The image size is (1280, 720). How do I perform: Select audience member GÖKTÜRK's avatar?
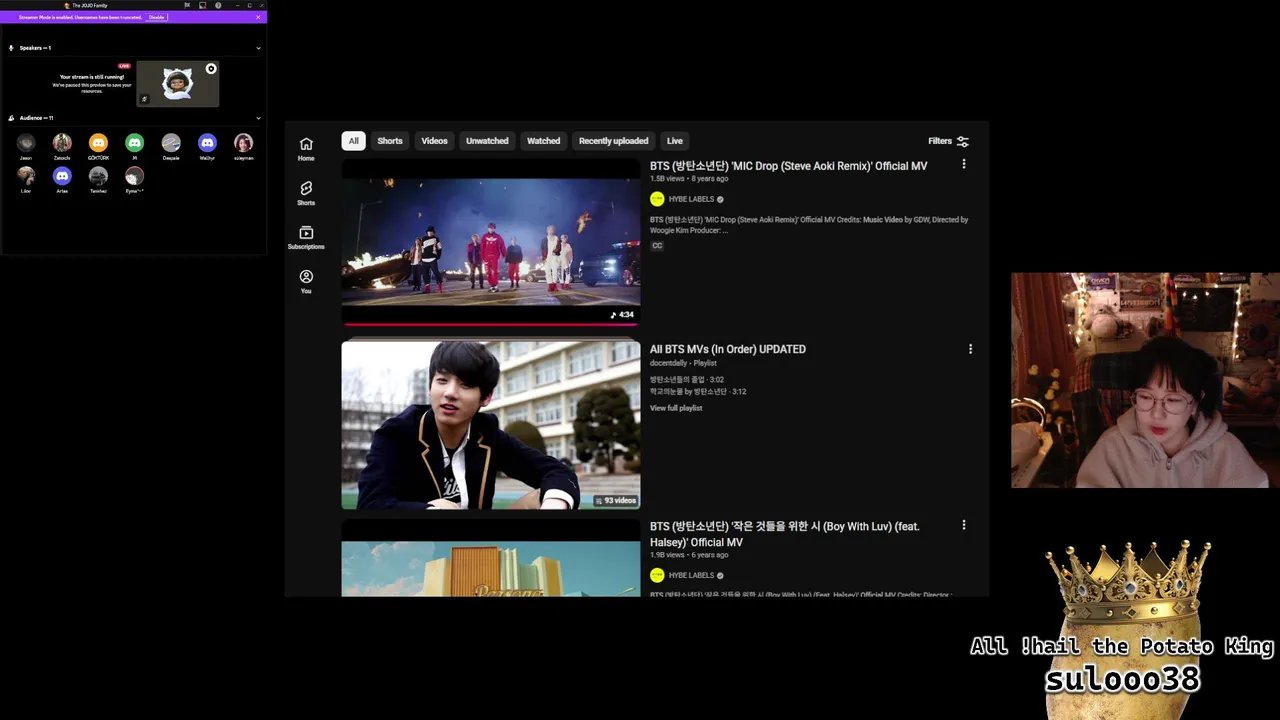click(x=98, y=143)
